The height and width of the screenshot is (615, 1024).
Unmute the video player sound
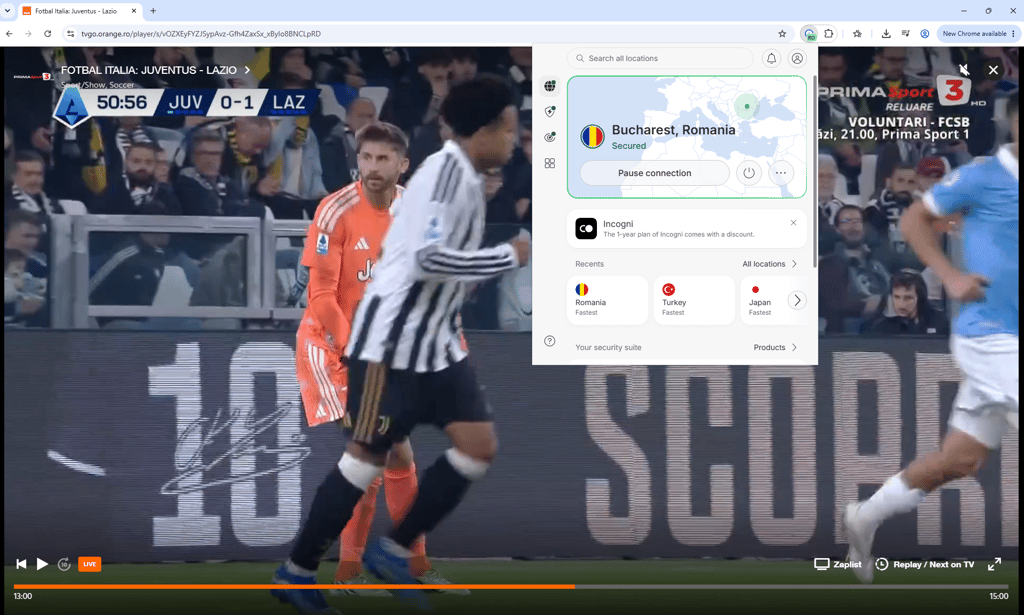click(964, 70)
